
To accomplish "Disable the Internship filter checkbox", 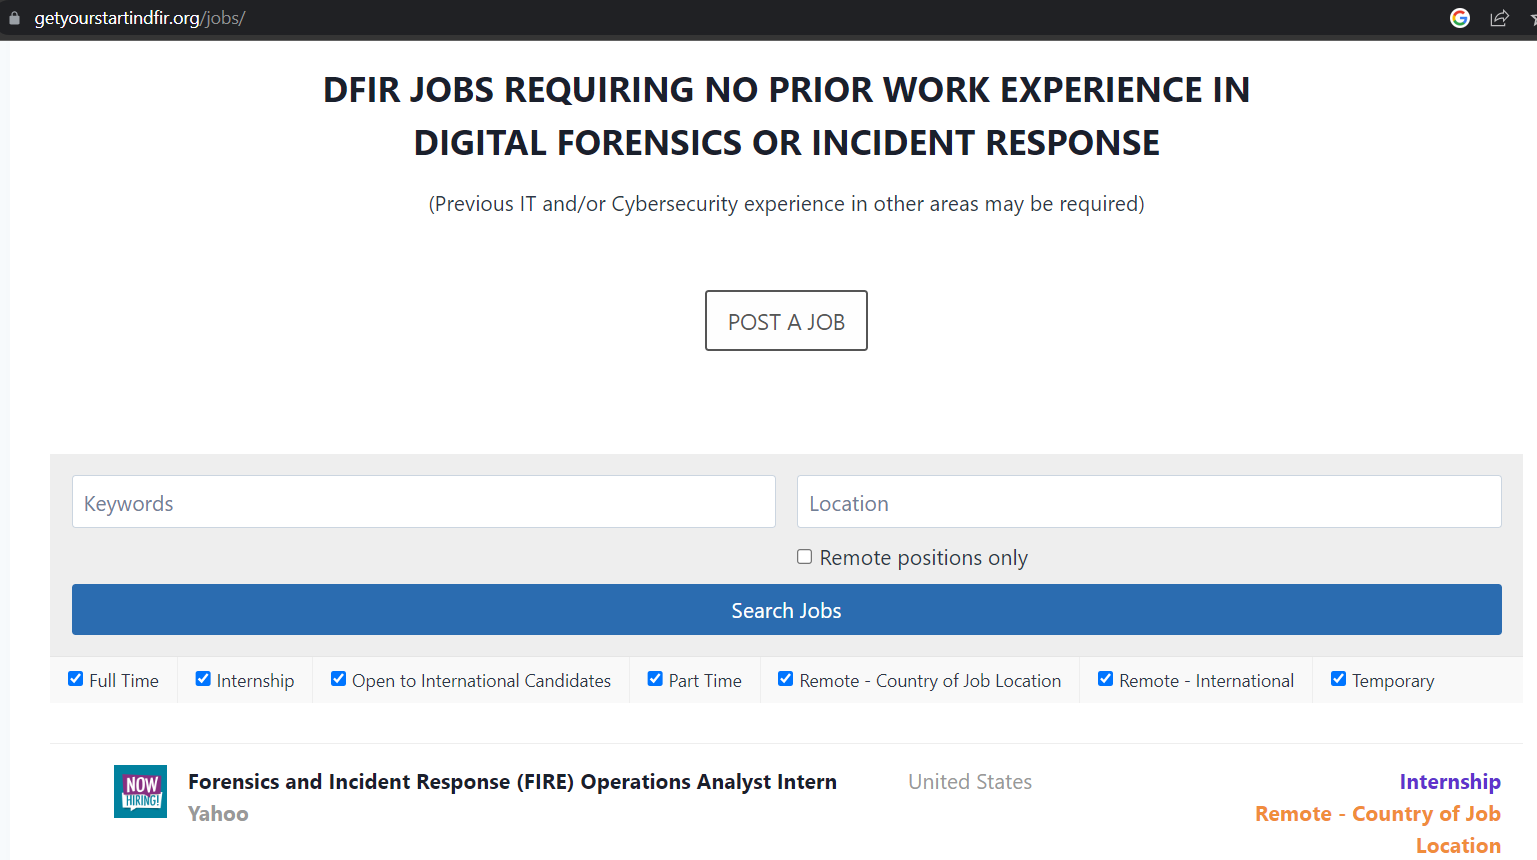I will 203,678.
